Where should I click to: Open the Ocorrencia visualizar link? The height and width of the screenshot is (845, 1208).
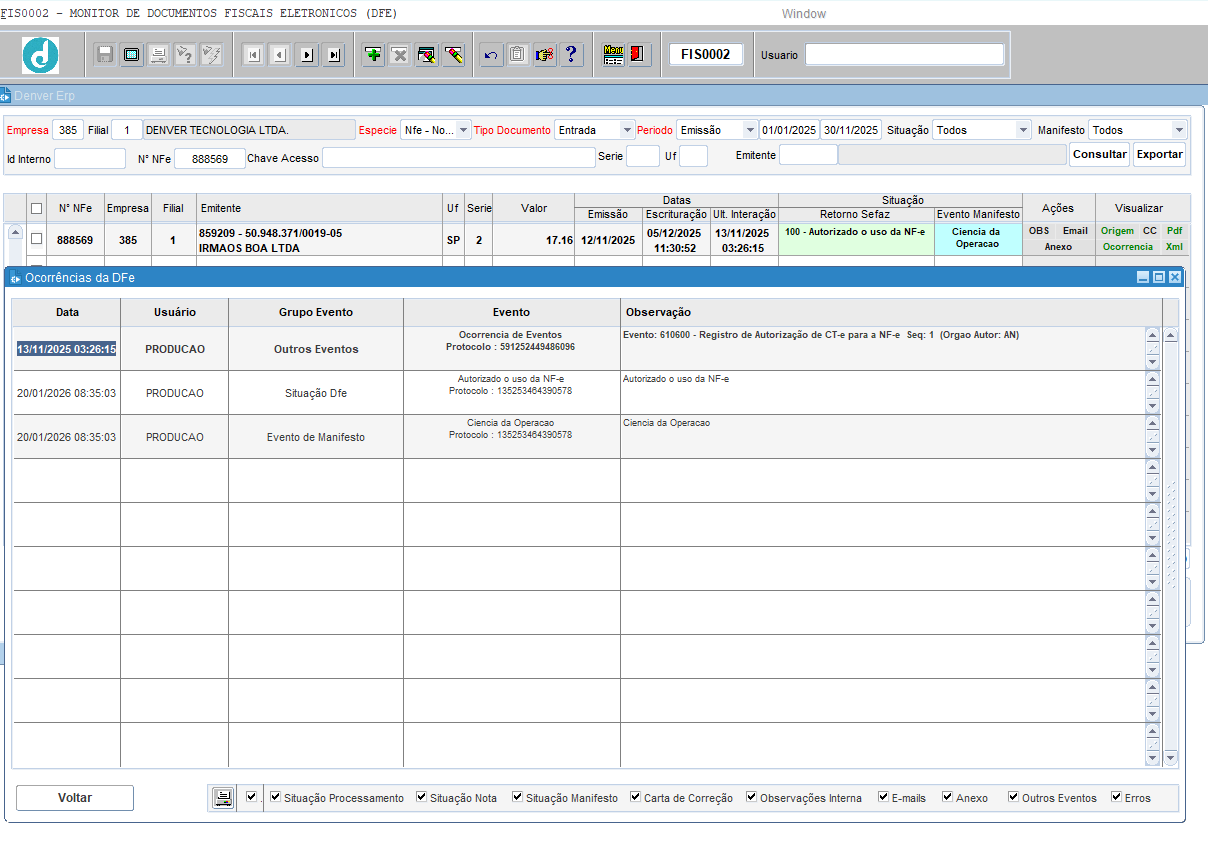pos(1127,246)
